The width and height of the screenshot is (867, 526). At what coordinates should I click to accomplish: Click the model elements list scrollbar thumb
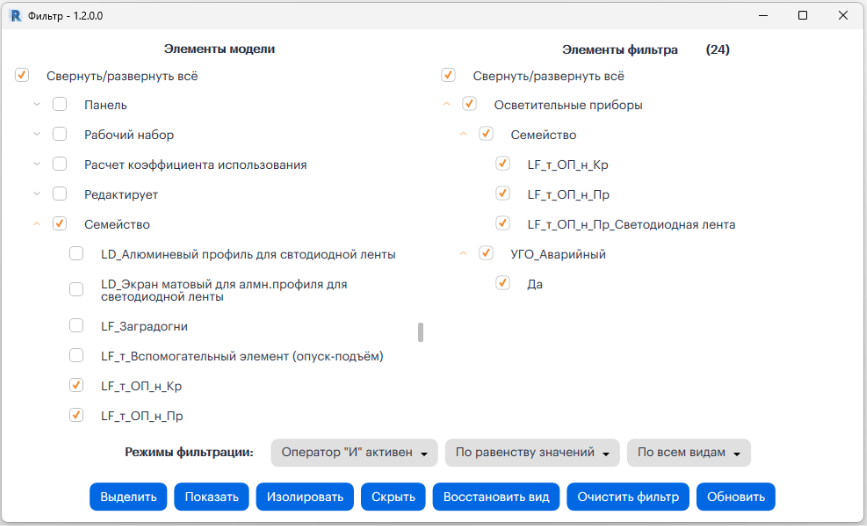click(420, 332)
